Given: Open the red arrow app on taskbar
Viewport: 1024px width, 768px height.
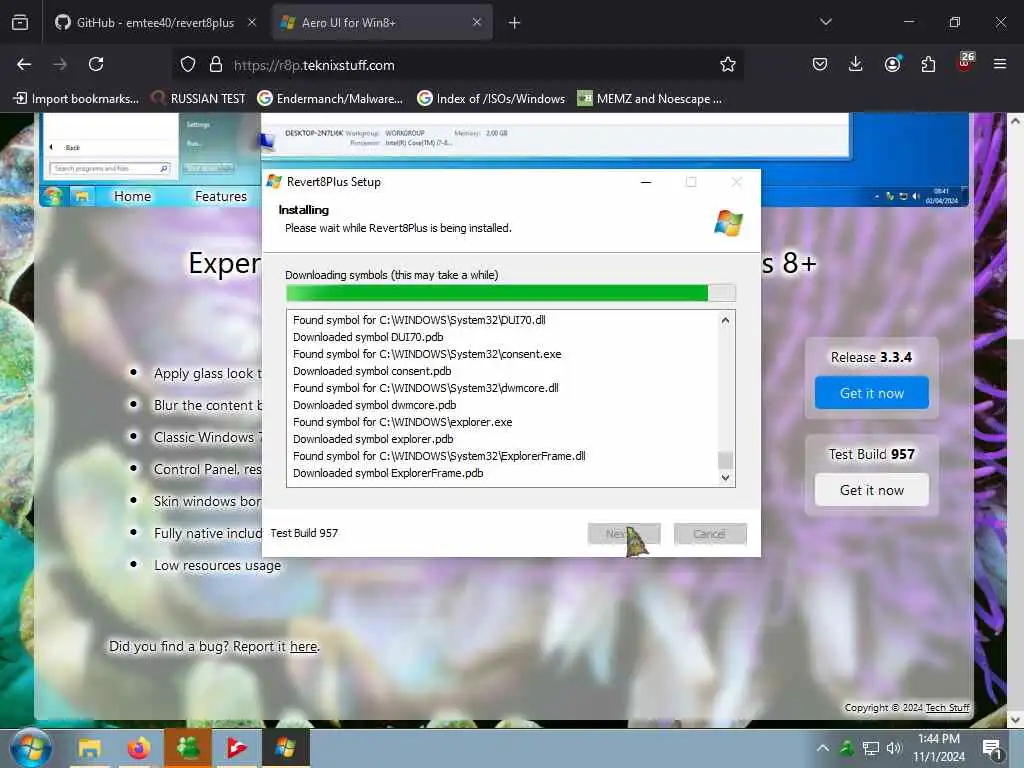Looking at the screenshot, I should 237,748.
